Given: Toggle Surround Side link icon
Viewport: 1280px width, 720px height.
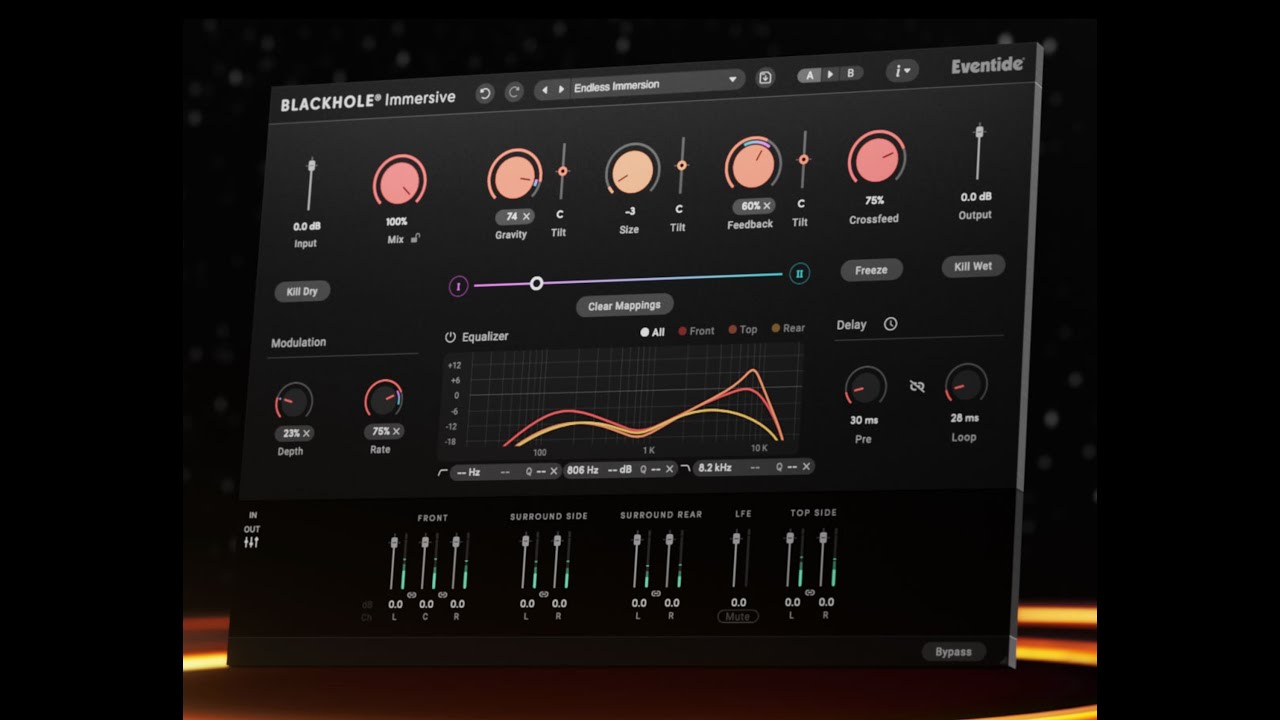Looking at the screenshot, I should pyautogui.click(x=543, y=594).
